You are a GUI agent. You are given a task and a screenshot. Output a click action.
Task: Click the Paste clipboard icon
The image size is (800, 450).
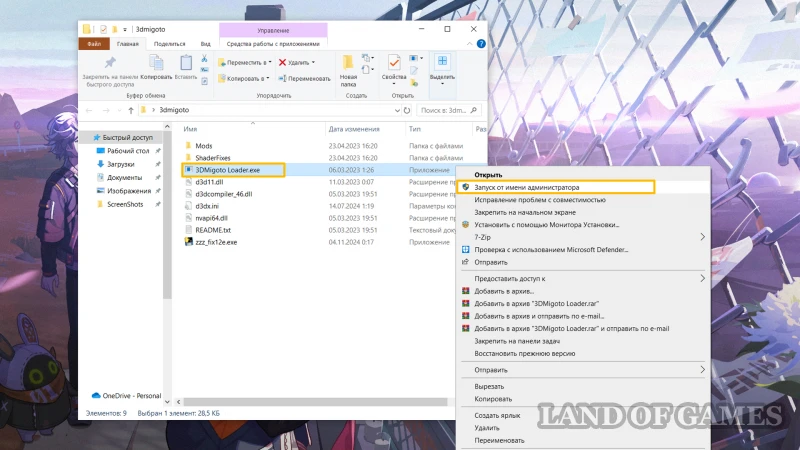(186, 63)
